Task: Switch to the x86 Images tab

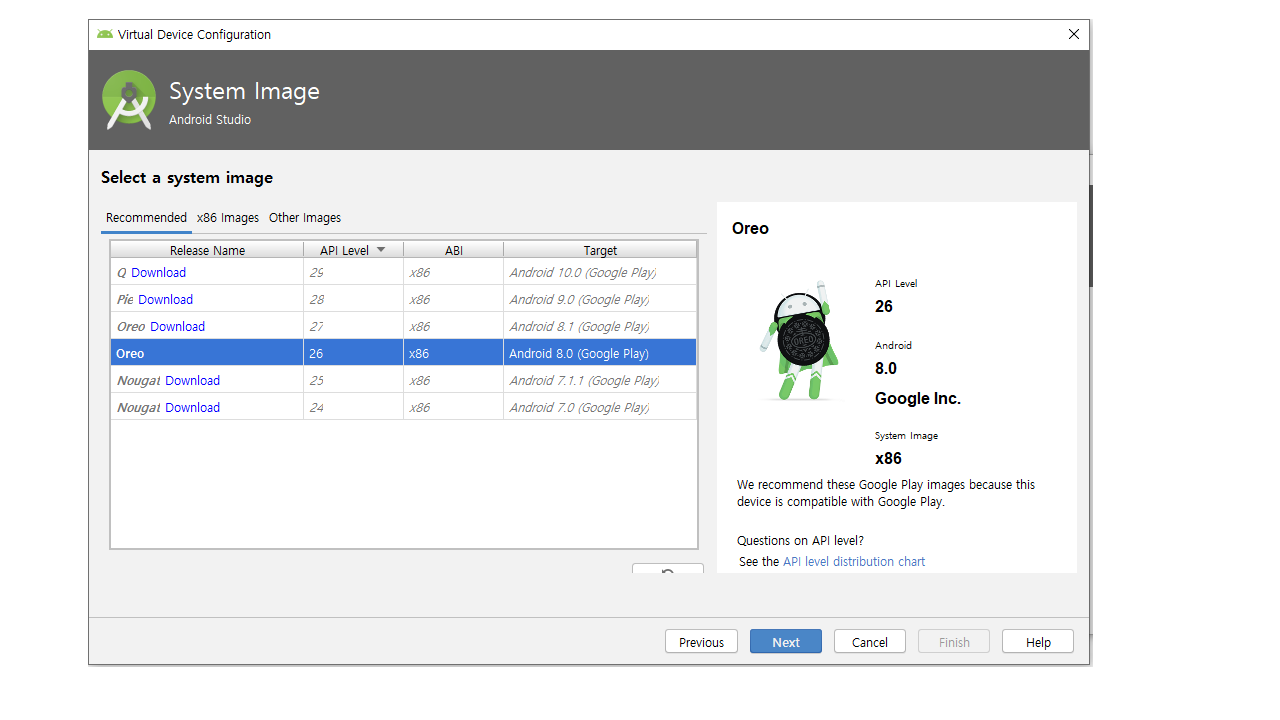Action: 228,218
